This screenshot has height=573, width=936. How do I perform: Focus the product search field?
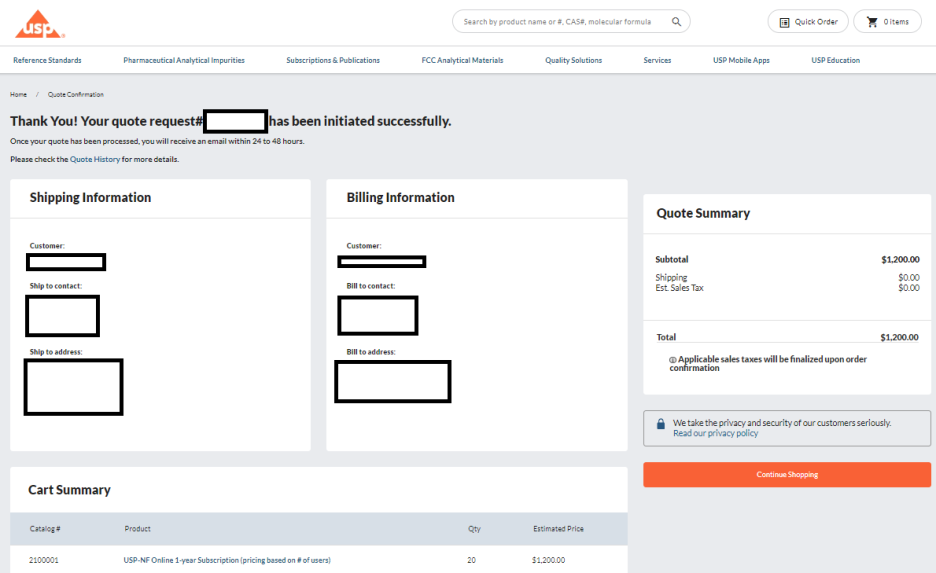[x=571, y=21]
